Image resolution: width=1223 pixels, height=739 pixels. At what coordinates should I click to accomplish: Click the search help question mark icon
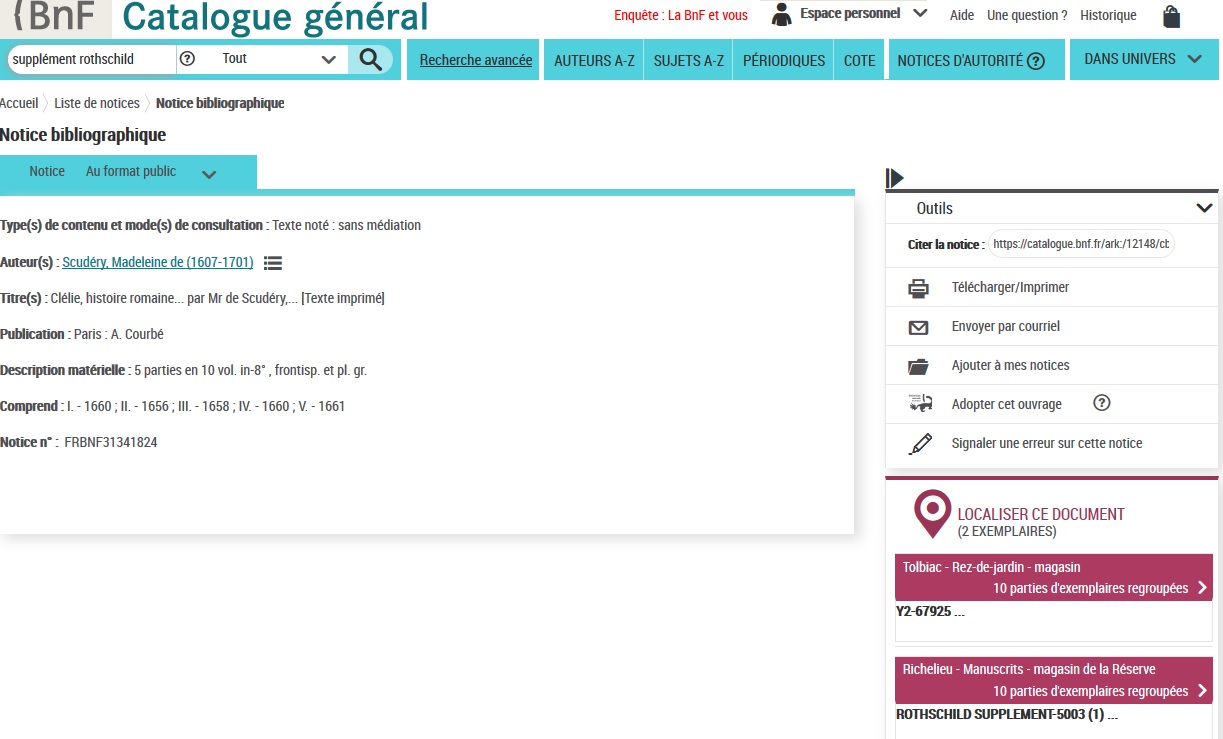tap(187, 59)
